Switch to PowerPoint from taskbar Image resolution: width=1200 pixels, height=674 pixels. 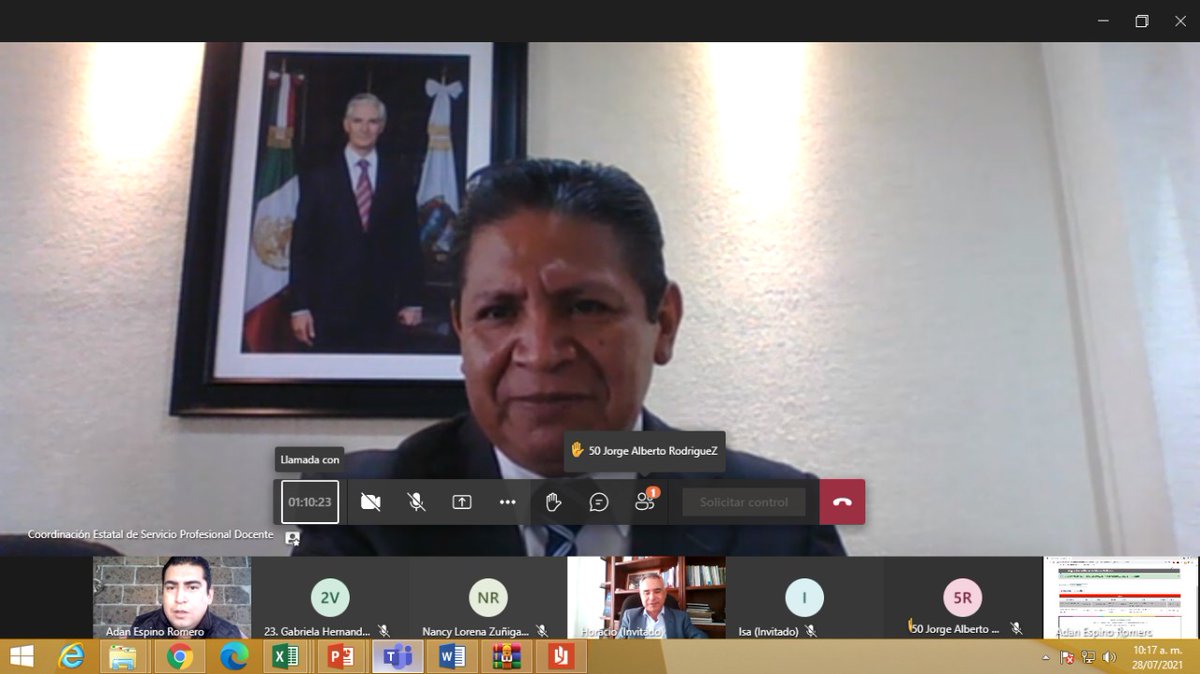pos(342,656)
